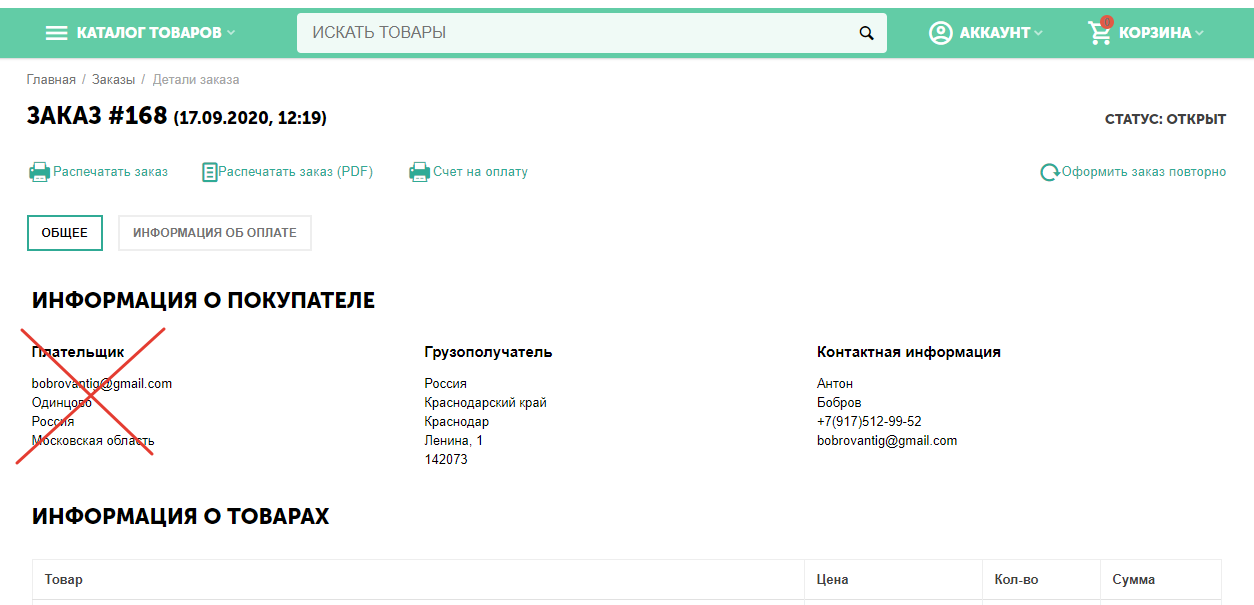Click the Детали заказа breadcrumb text
1254x605 pixels.
pyautogui.click(x=196, y=79)
